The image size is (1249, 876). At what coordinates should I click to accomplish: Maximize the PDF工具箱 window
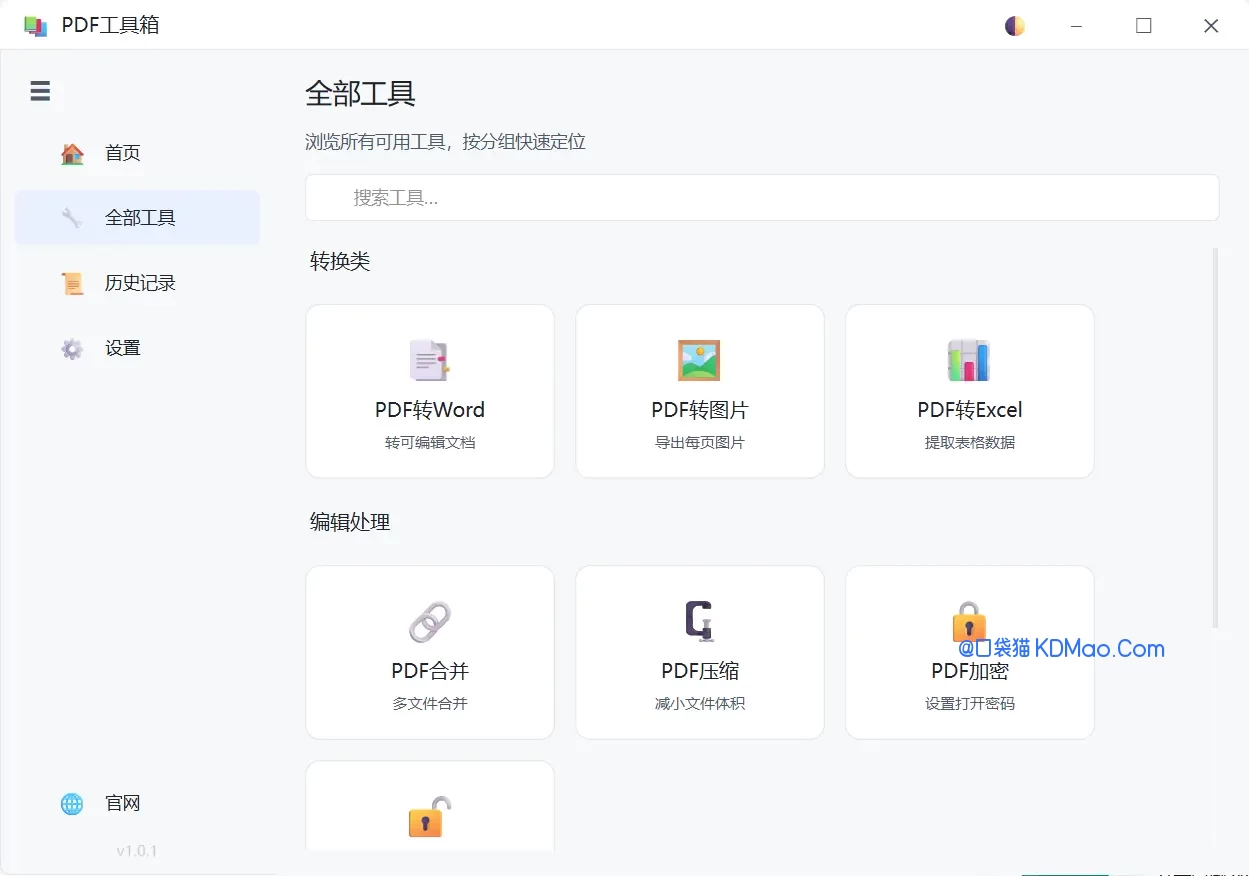click(x=1144, y=26)
